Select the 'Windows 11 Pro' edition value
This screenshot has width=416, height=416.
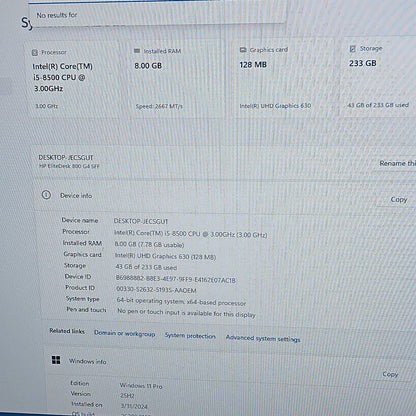[141, 386]
